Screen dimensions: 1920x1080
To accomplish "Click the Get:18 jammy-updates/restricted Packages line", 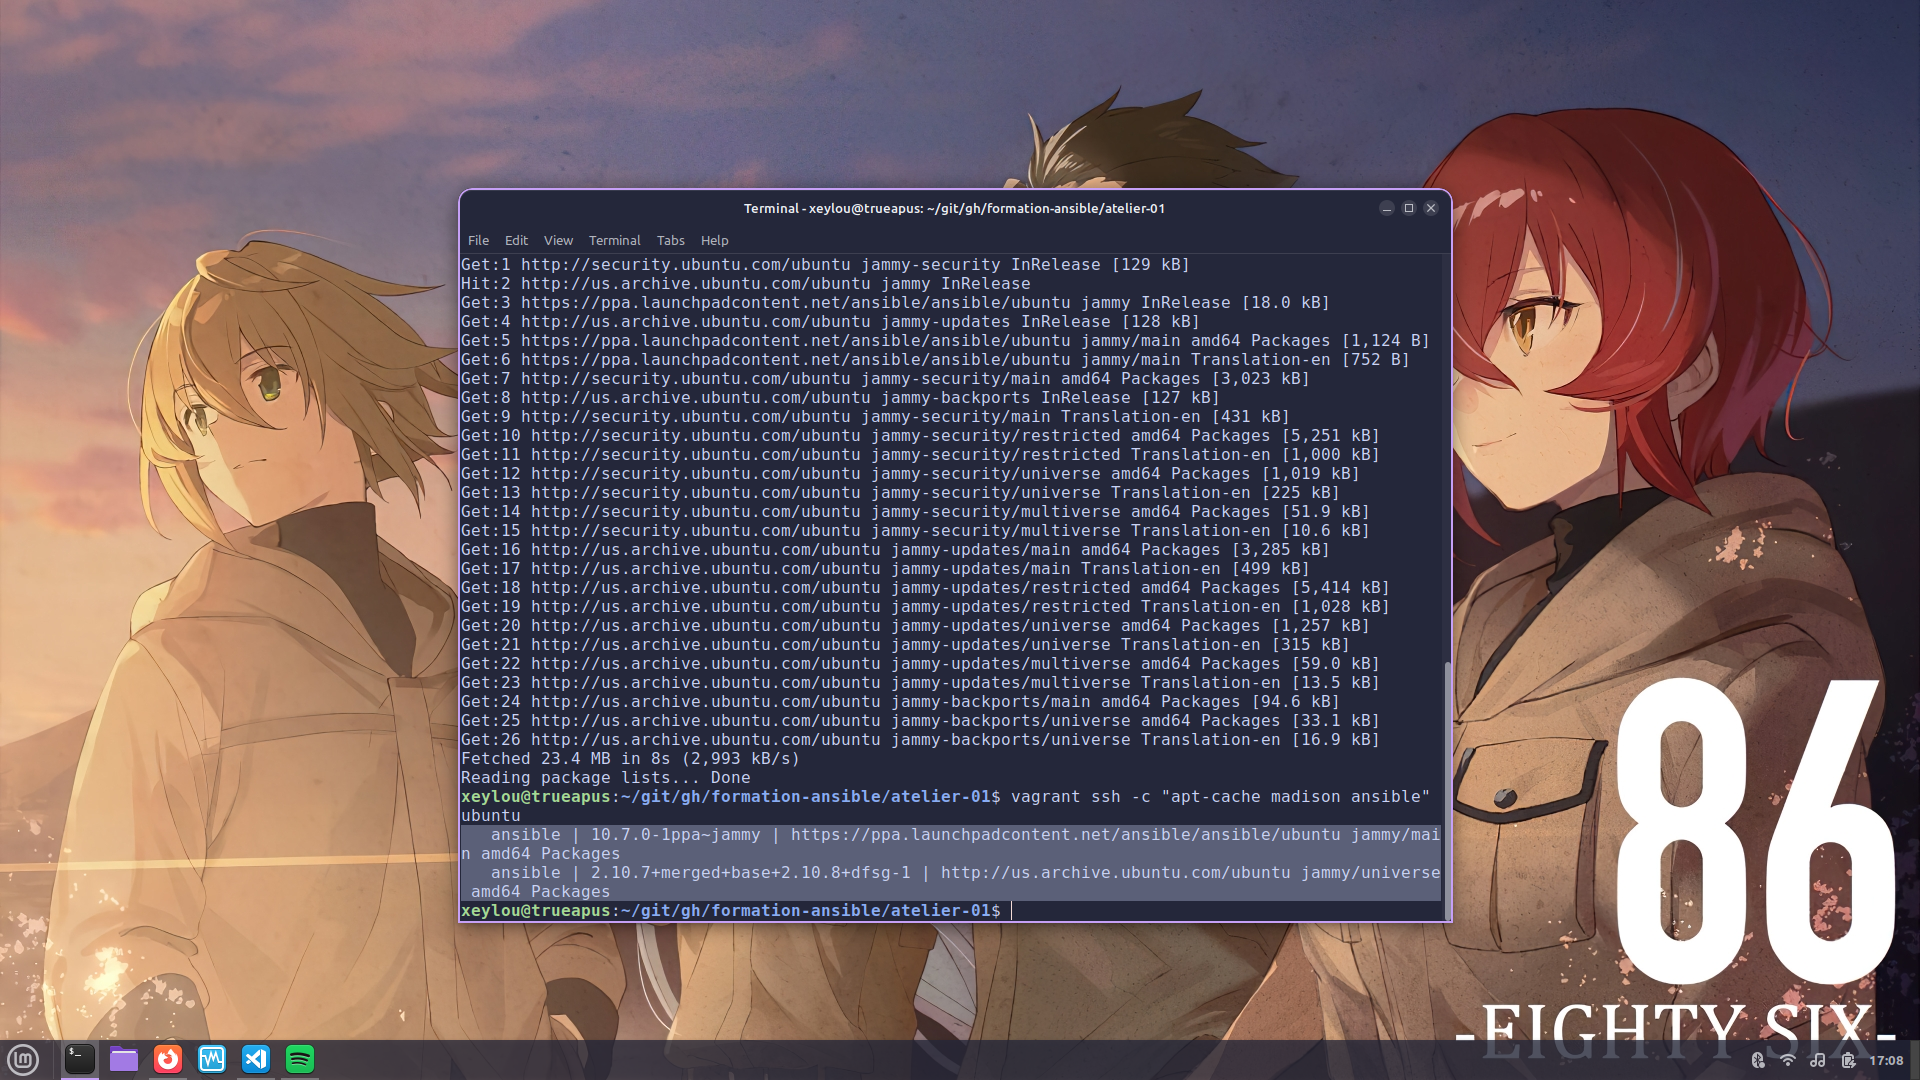I will pos(925,588).
